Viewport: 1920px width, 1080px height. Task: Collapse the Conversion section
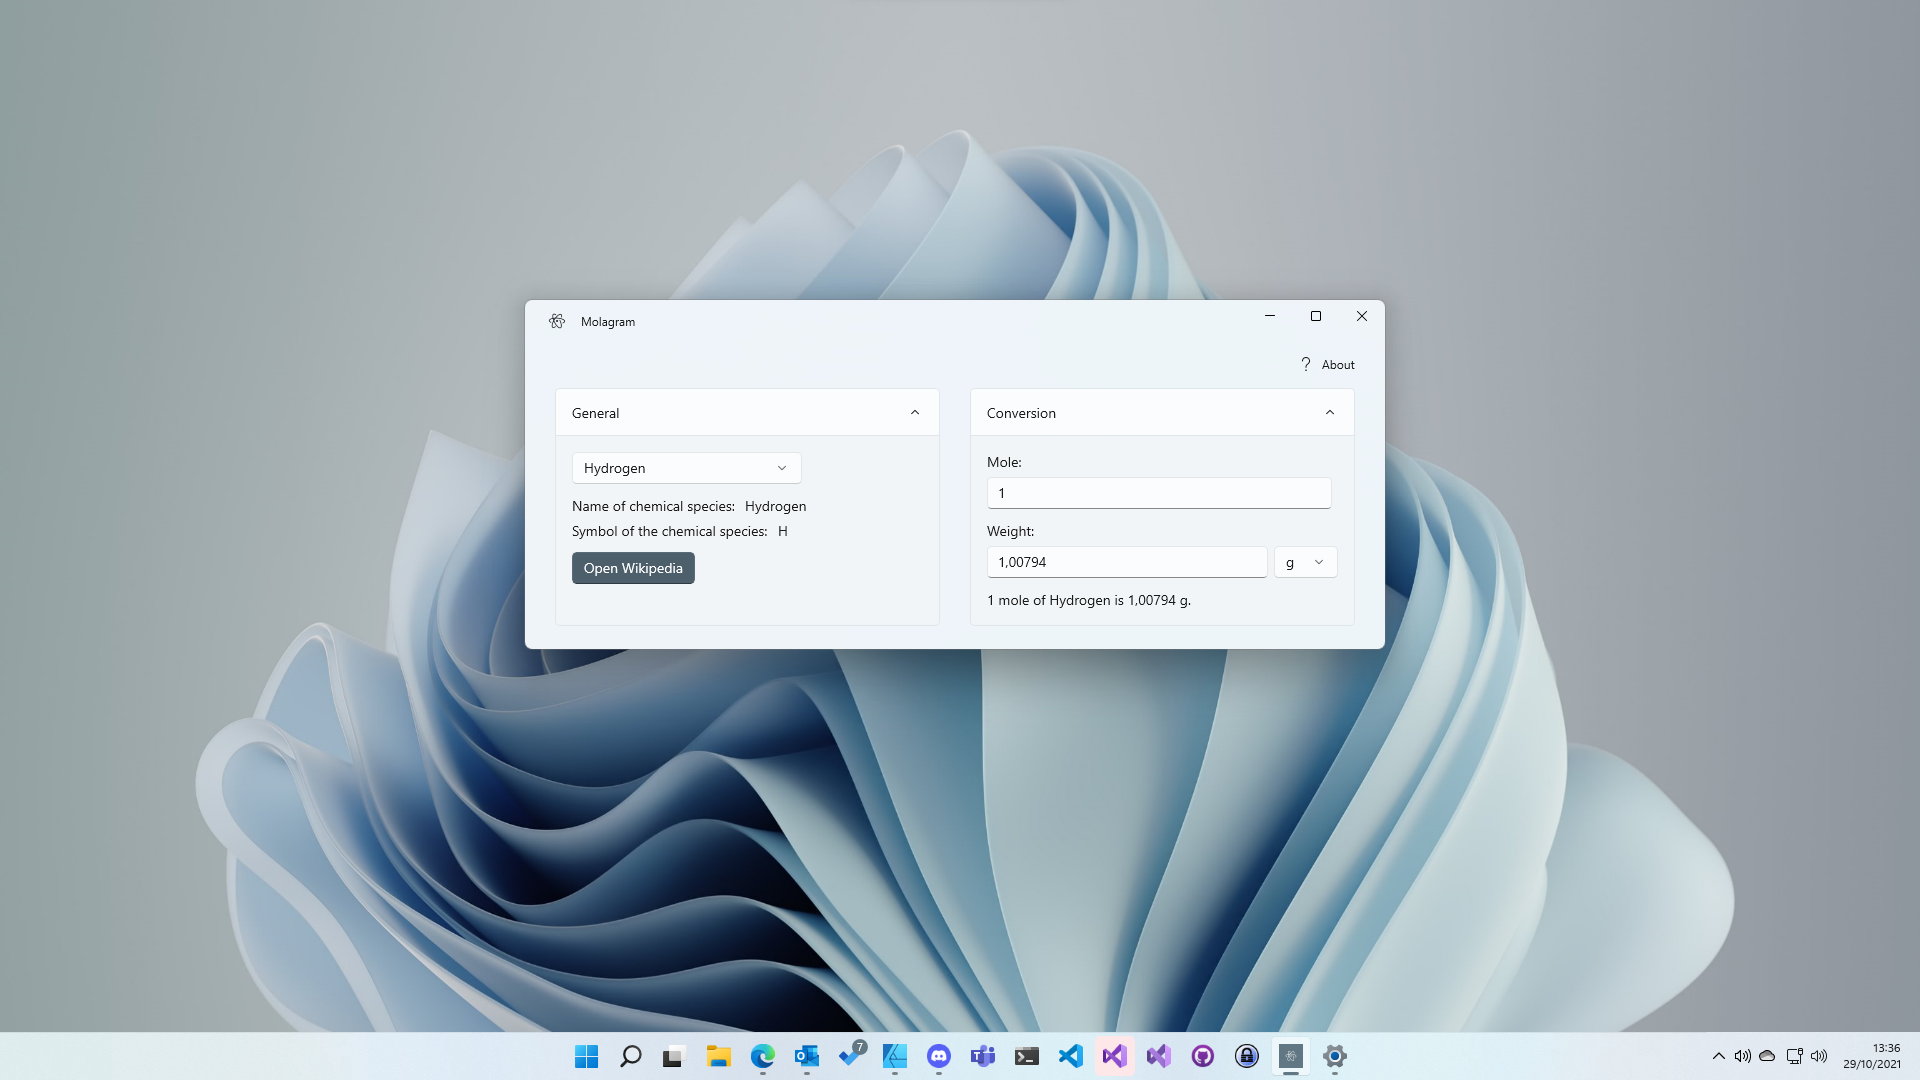point(1330,412)
